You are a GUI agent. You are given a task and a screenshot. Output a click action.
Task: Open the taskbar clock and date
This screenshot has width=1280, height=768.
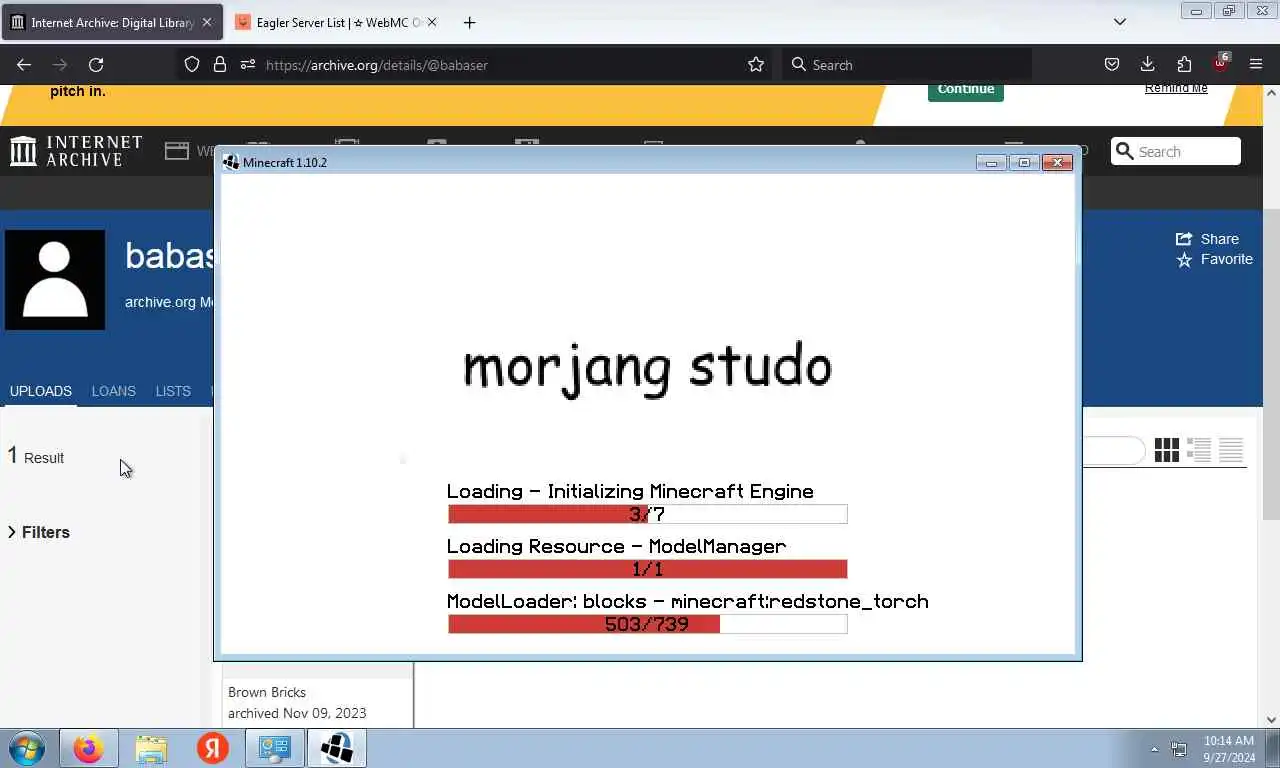1229,749
